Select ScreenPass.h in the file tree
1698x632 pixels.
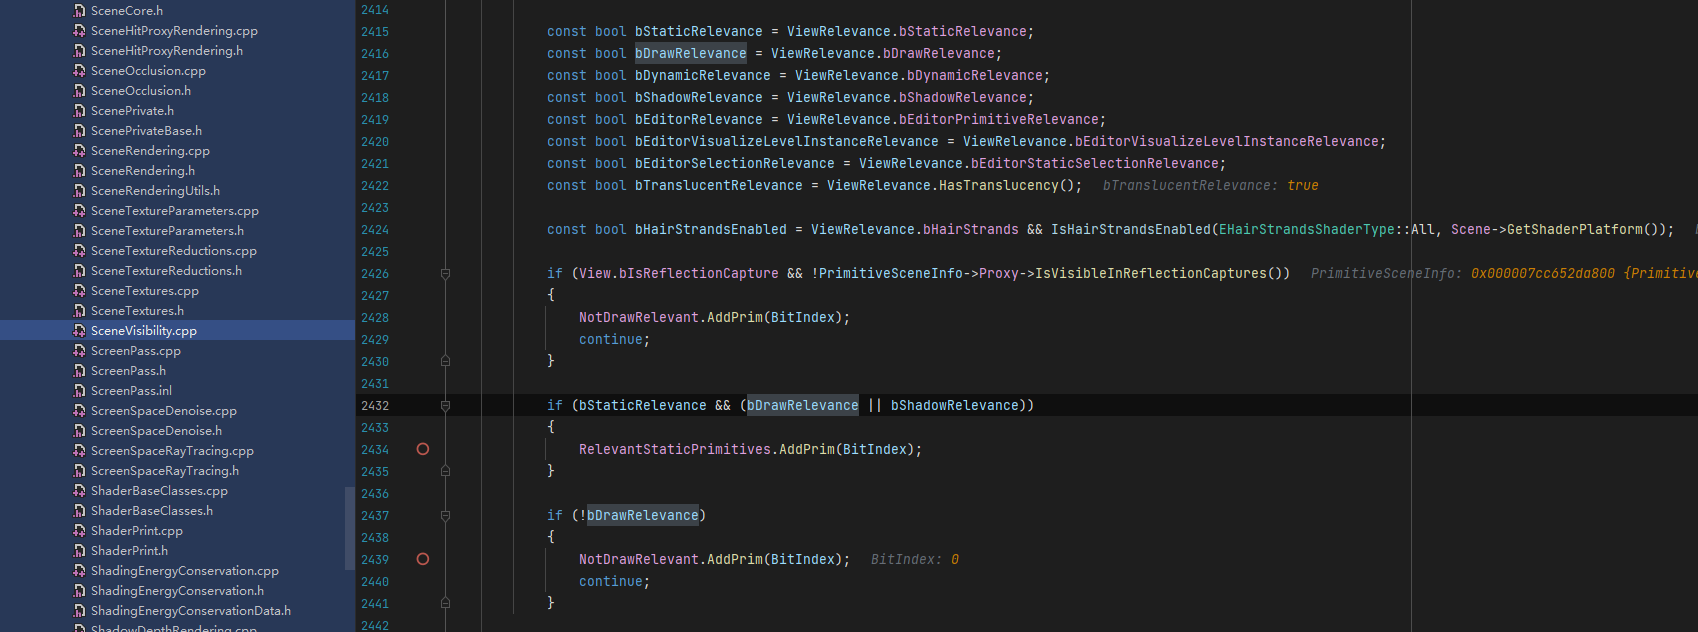[x=128, y=371]
